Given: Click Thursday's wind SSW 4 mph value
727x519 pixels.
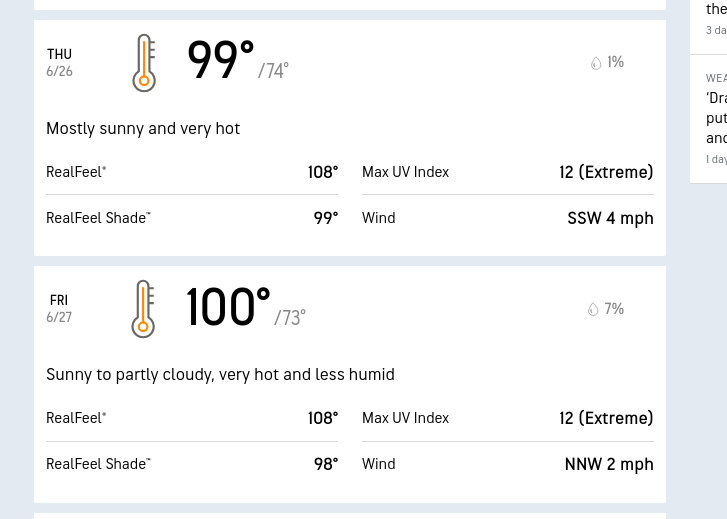Looking at the screenshot, I should pos(610,218).
